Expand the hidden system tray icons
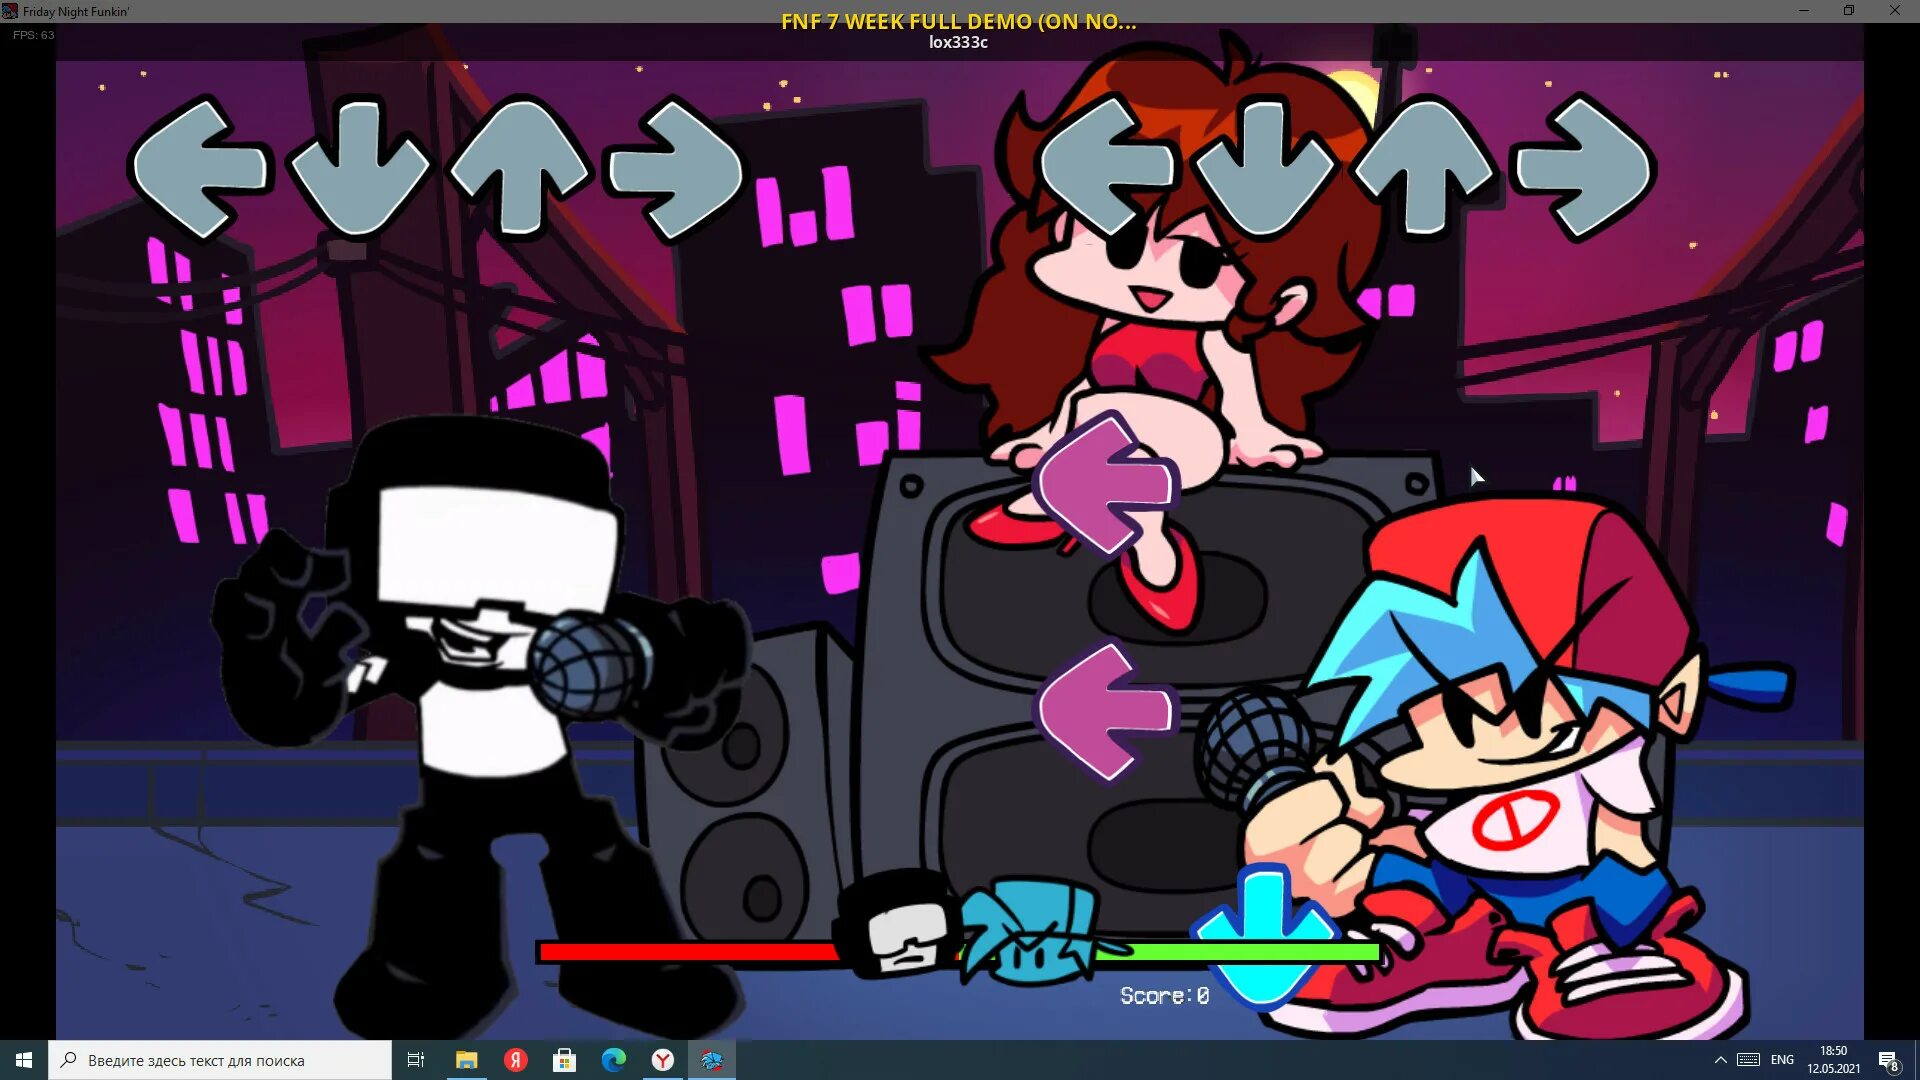Viewport: 1920px width, 1080px height. coord(1720,1060)
